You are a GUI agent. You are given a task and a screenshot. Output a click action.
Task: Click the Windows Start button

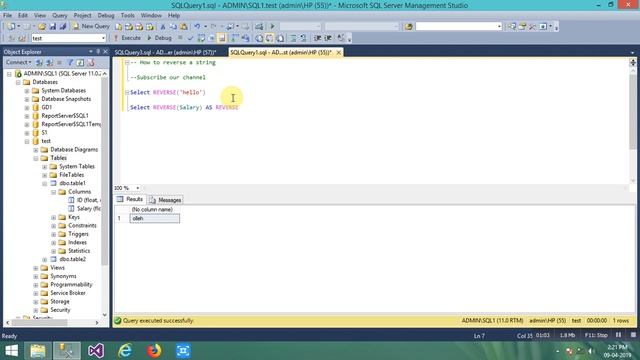11,351
